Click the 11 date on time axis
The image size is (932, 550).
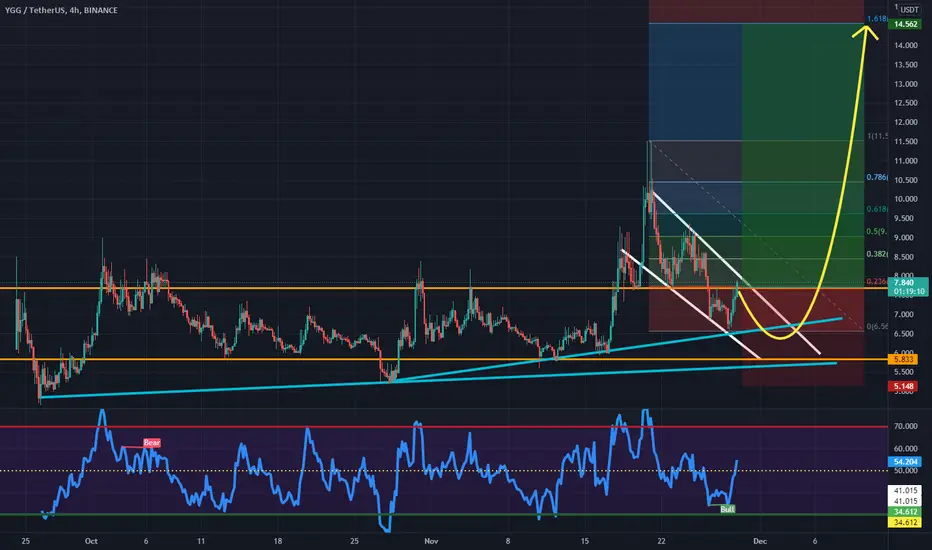click(201, 541)
